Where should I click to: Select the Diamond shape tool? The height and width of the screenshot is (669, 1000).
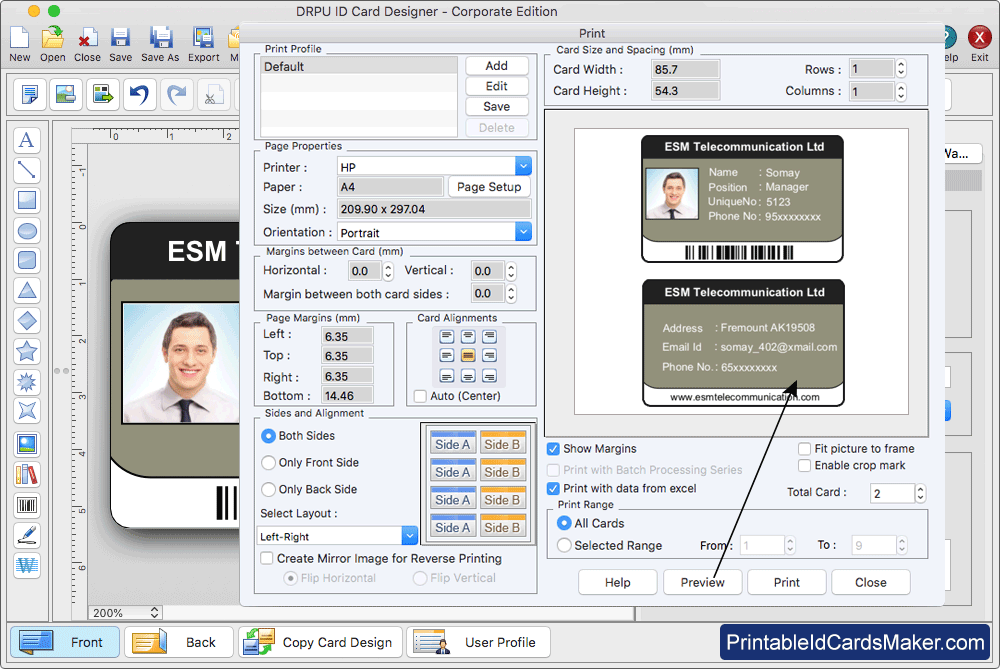27,320
